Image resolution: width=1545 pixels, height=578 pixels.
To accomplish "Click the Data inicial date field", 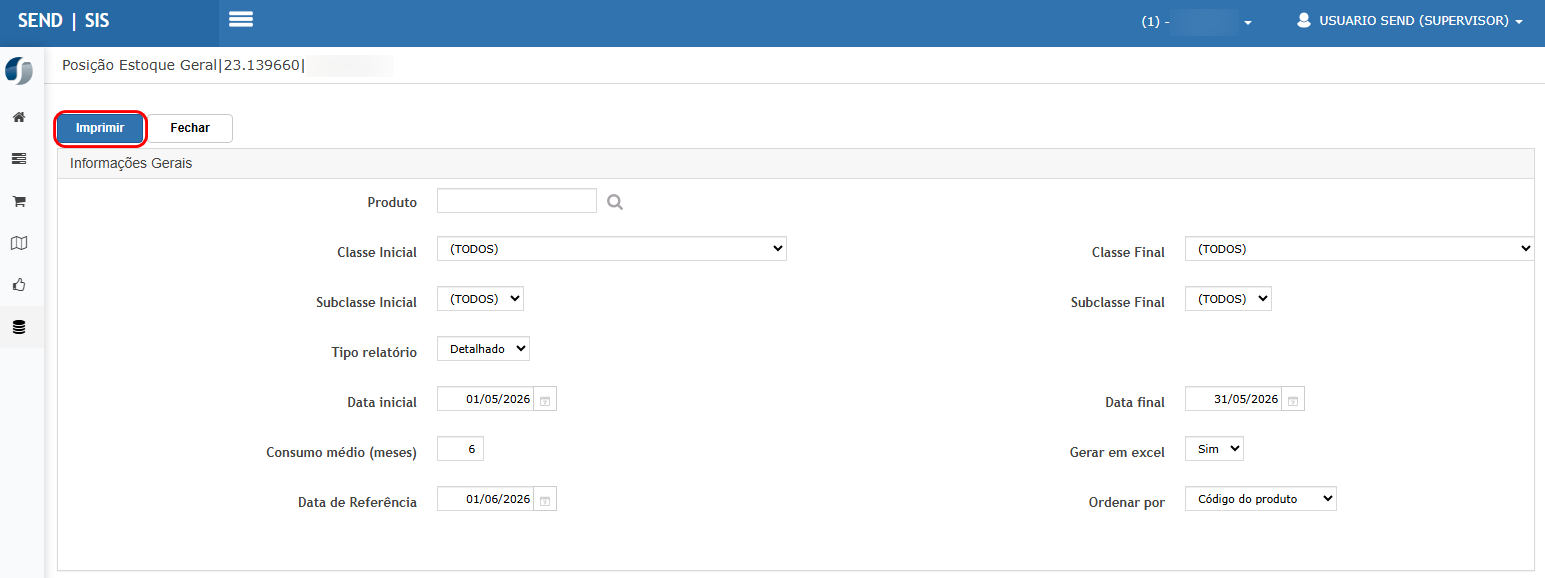I will coord(486,399).
